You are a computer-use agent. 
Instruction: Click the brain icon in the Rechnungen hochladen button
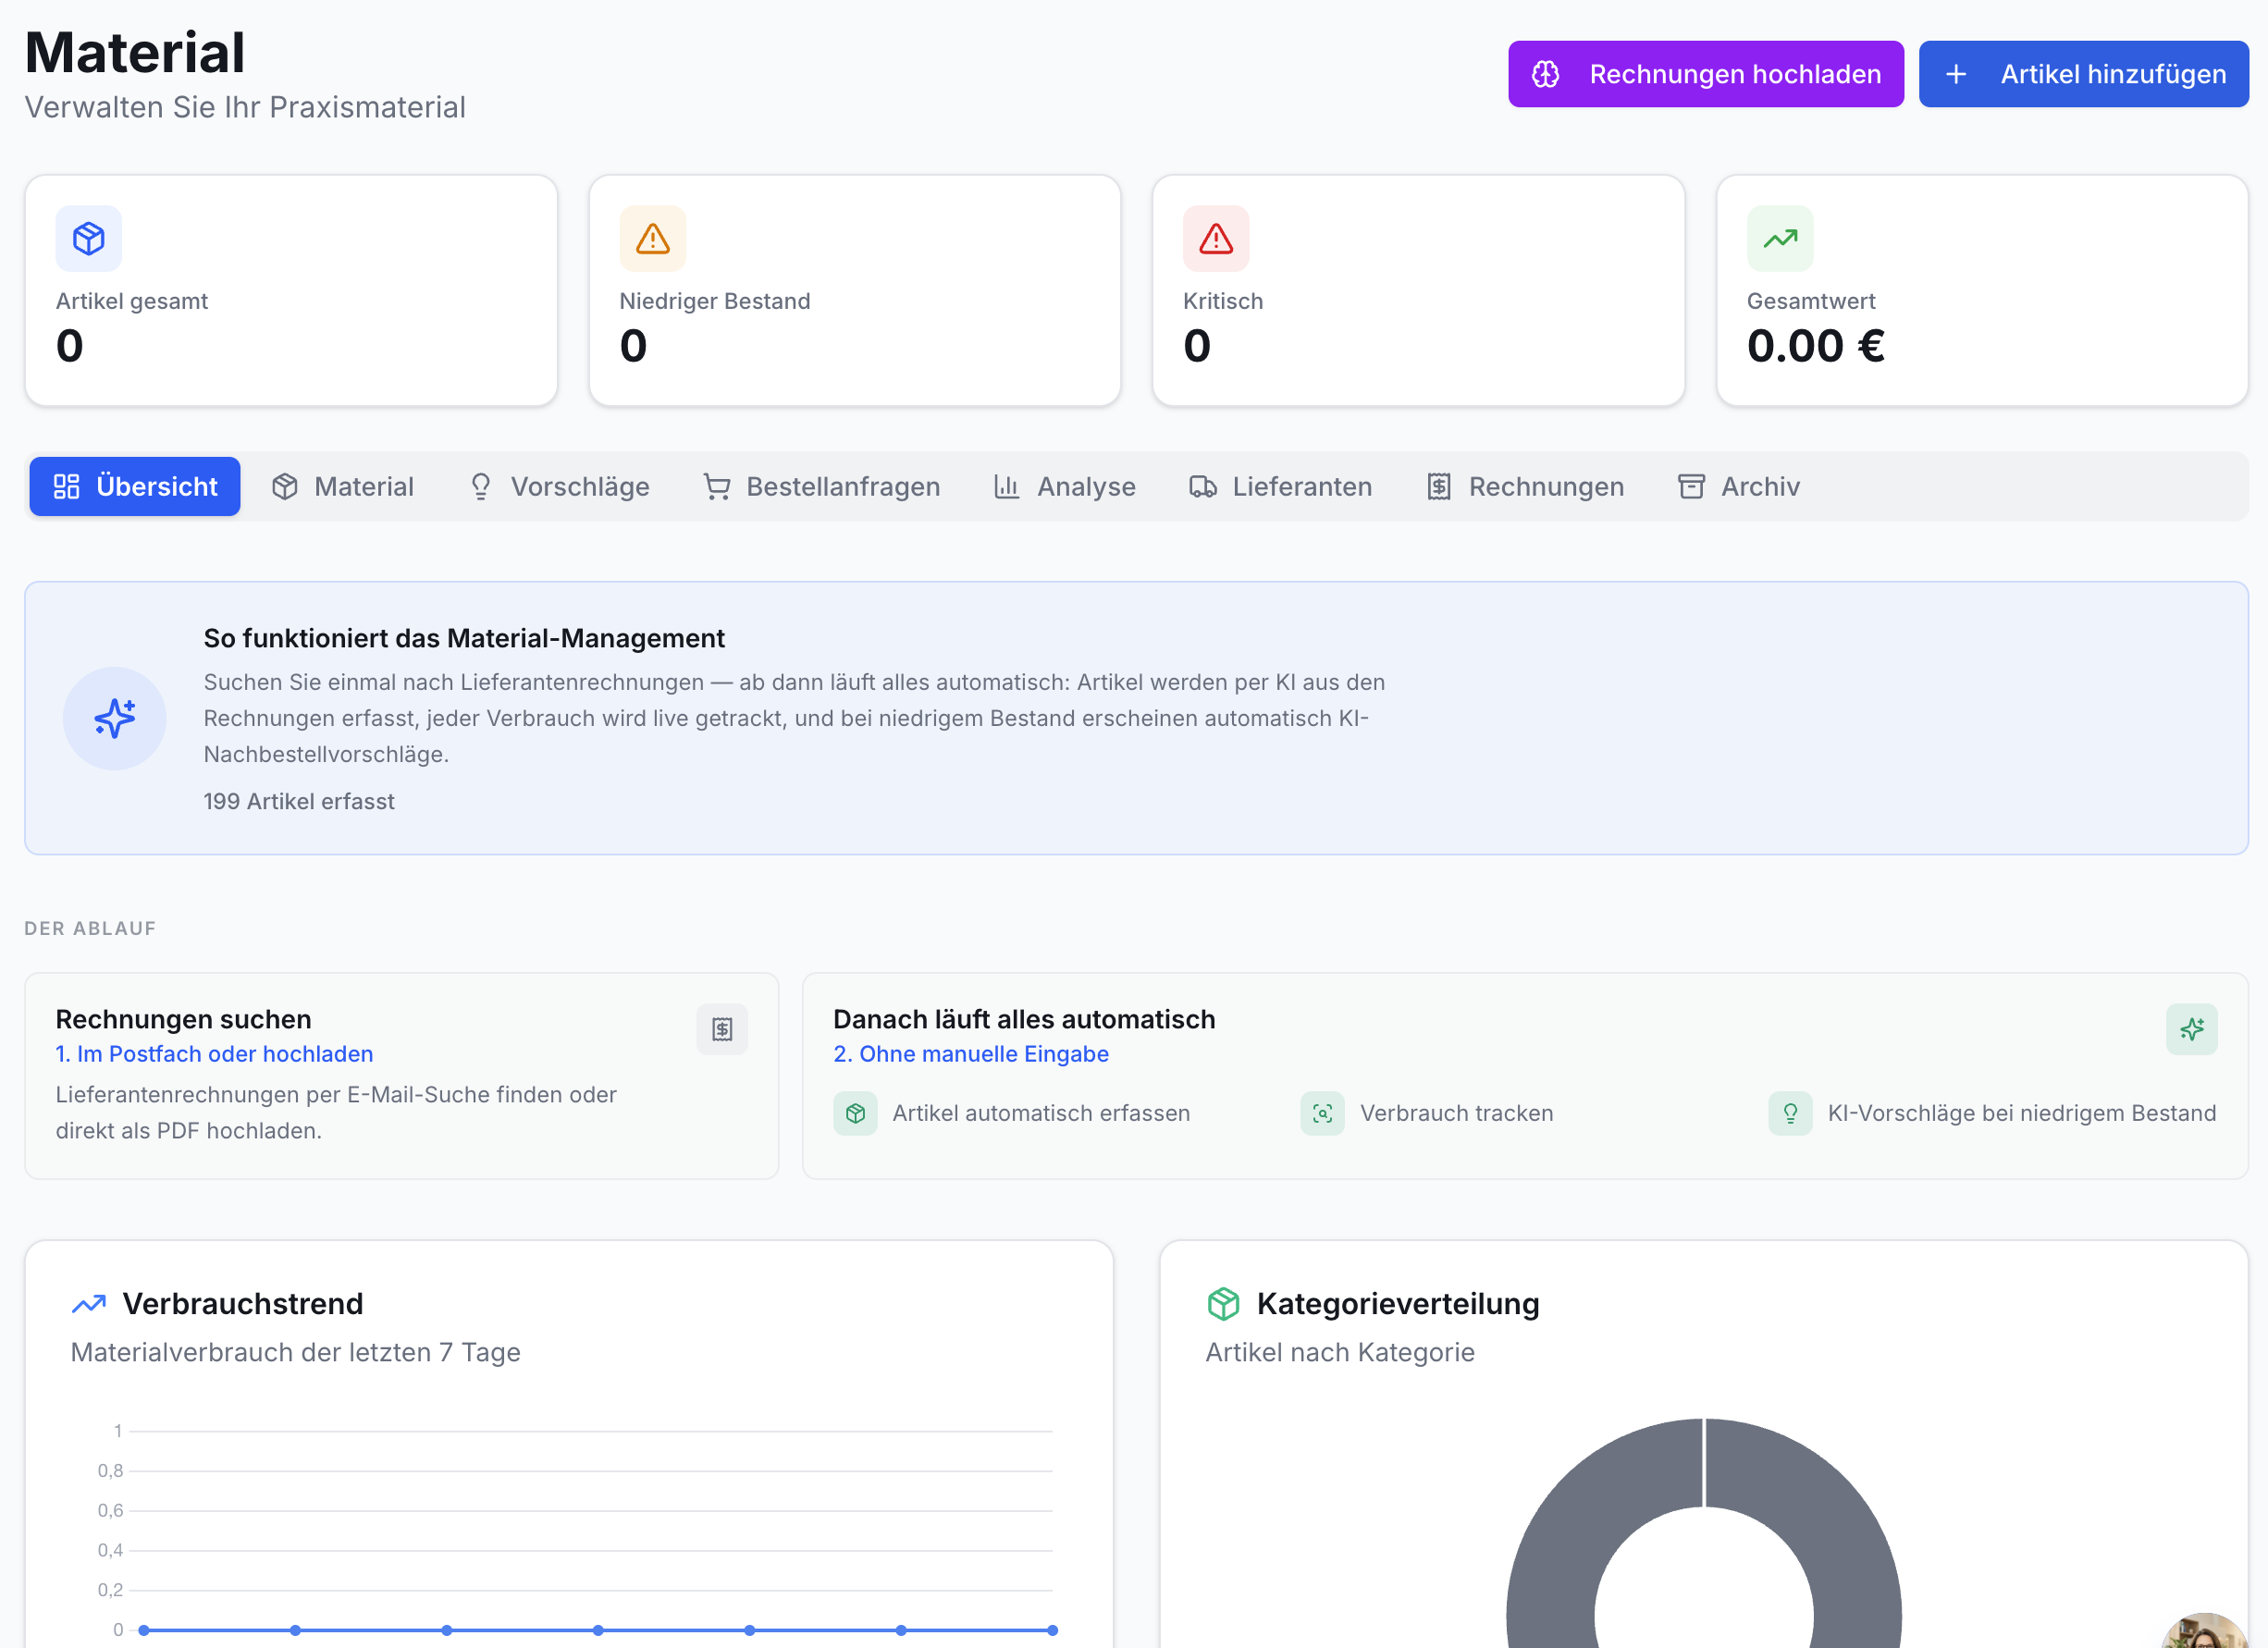click(1546, 74)
